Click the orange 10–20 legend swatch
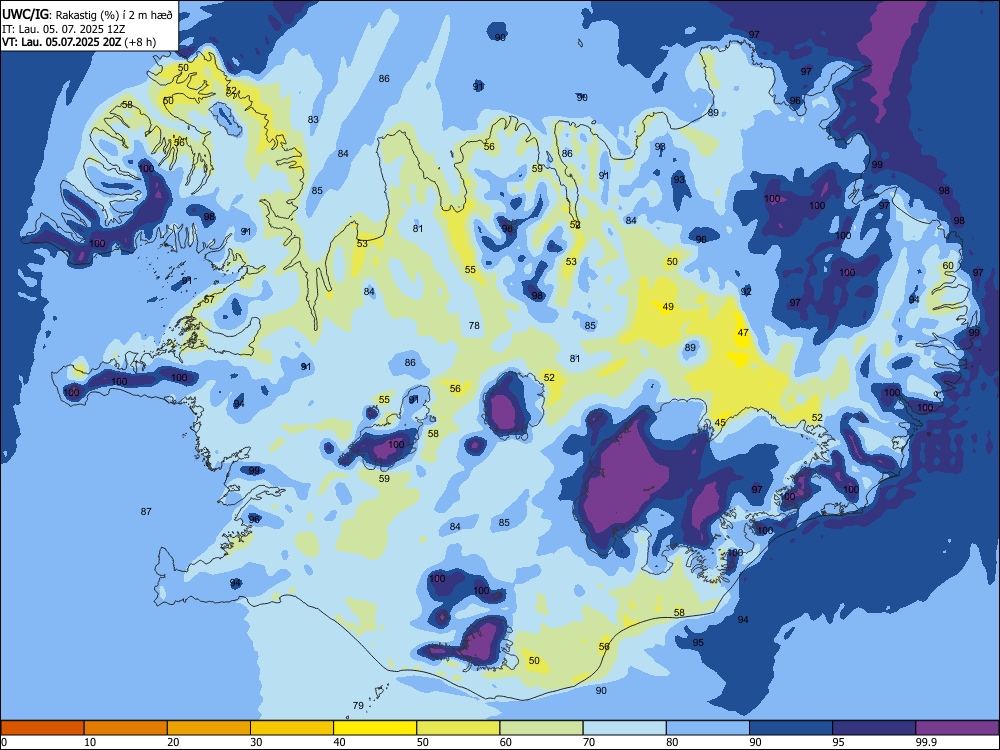The height and width of the screenshot is (750, 1000). tap(126, 728)
